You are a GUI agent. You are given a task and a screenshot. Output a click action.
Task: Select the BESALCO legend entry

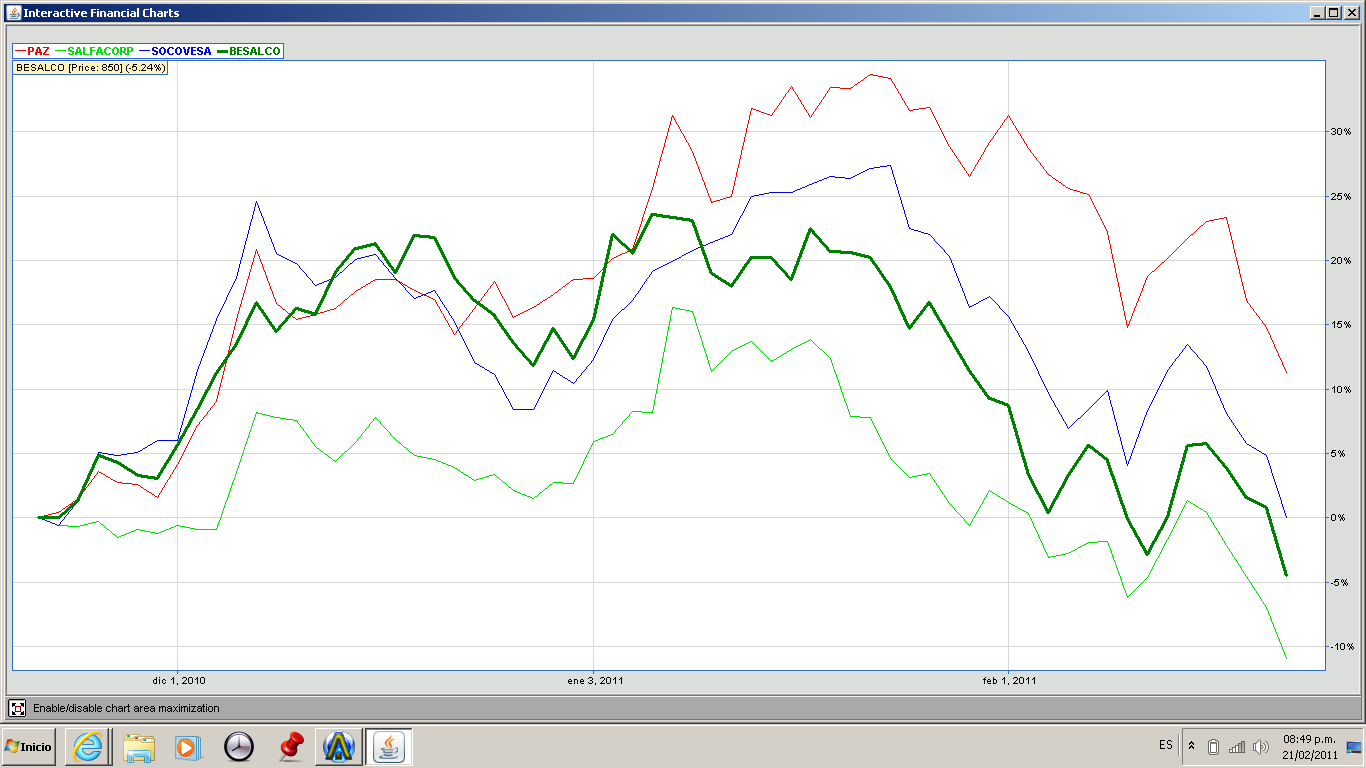click(x=249, y=51)
